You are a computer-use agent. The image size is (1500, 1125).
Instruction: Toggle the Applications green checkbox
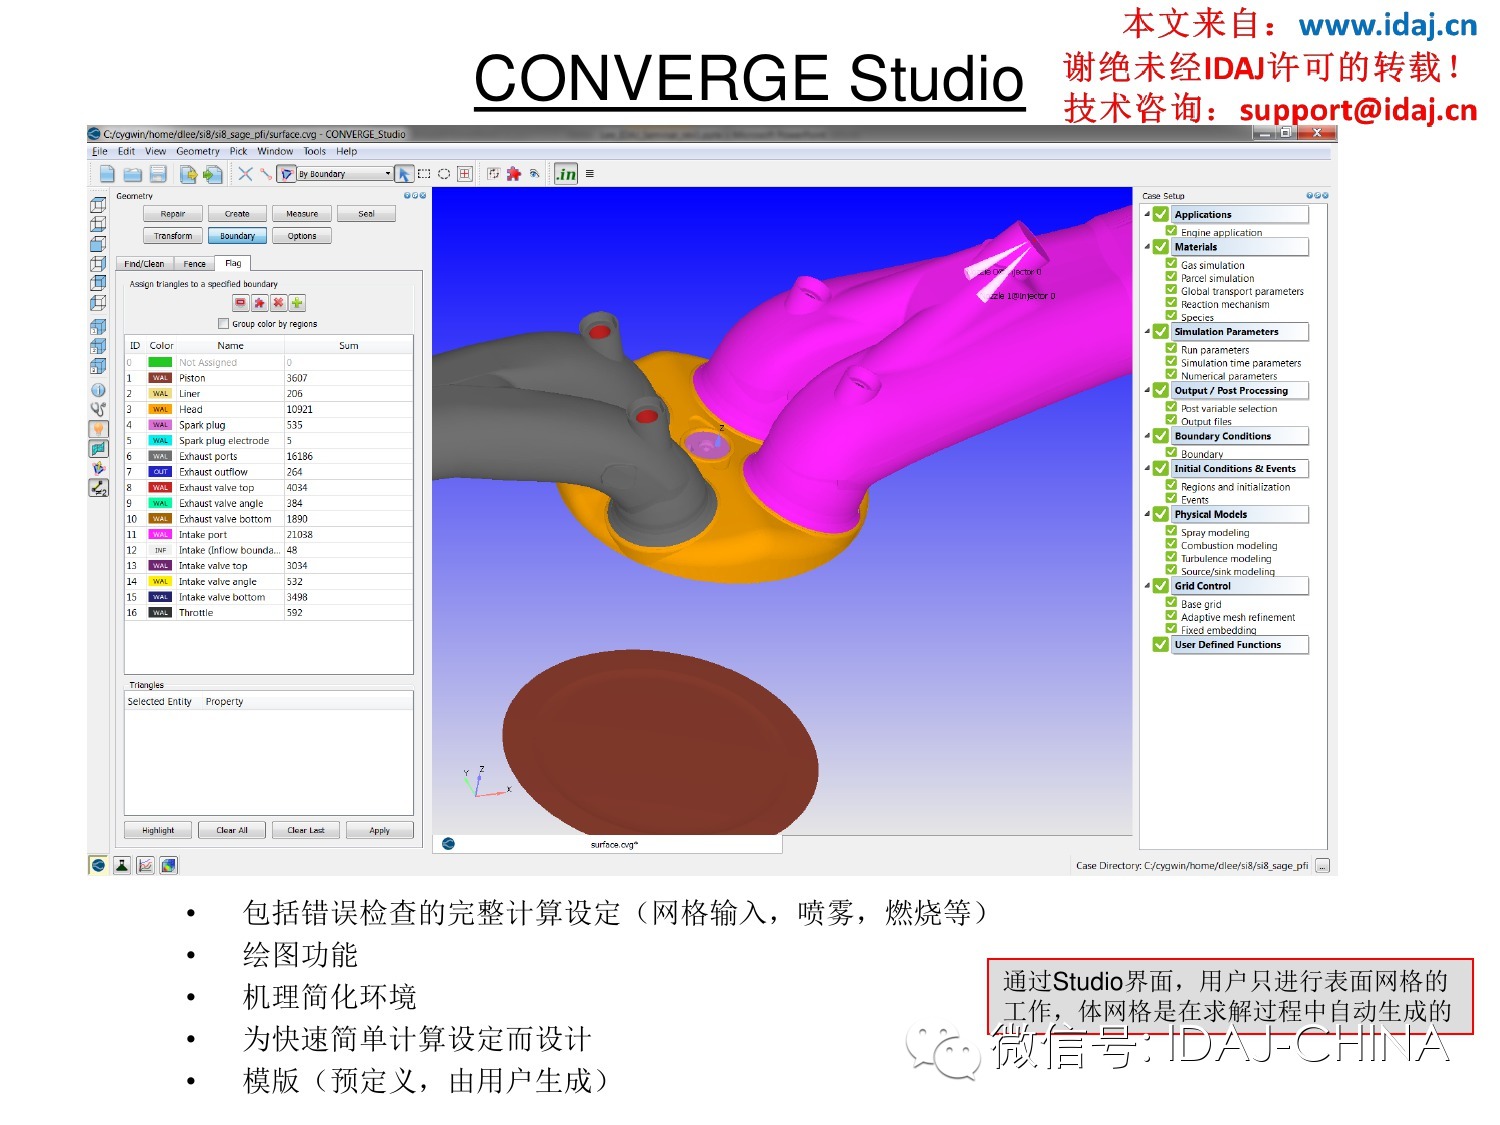(1160, 214)
